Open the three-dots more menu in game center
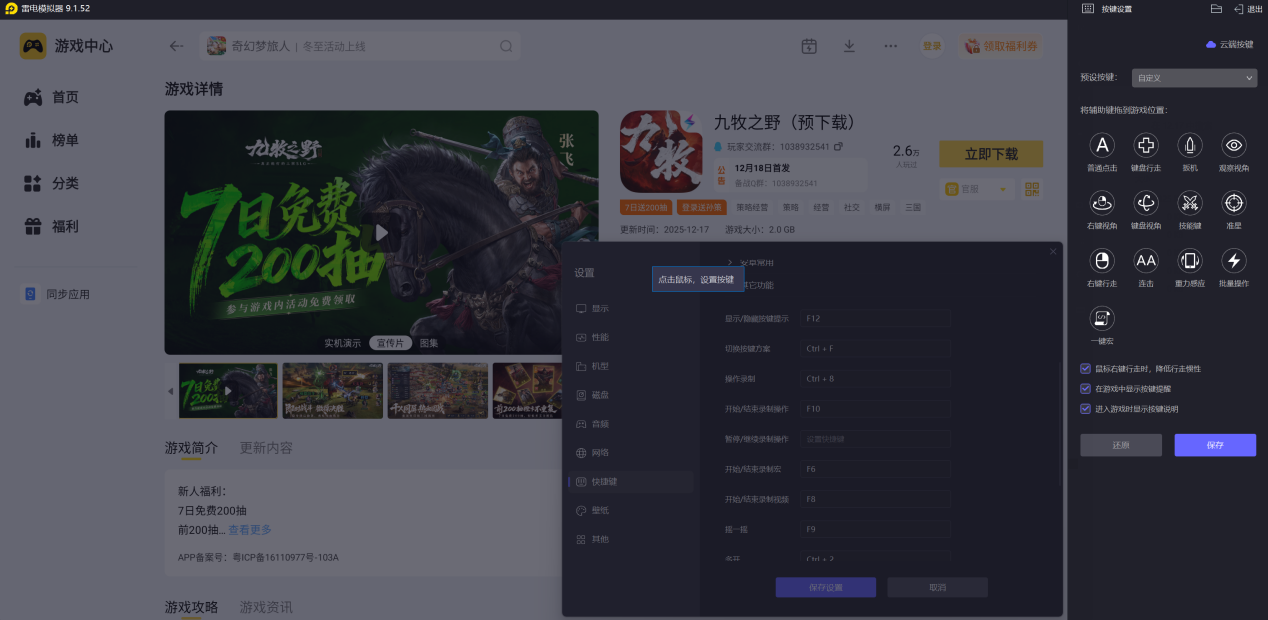Screen dimensions: 1268x620 (890, 46)
